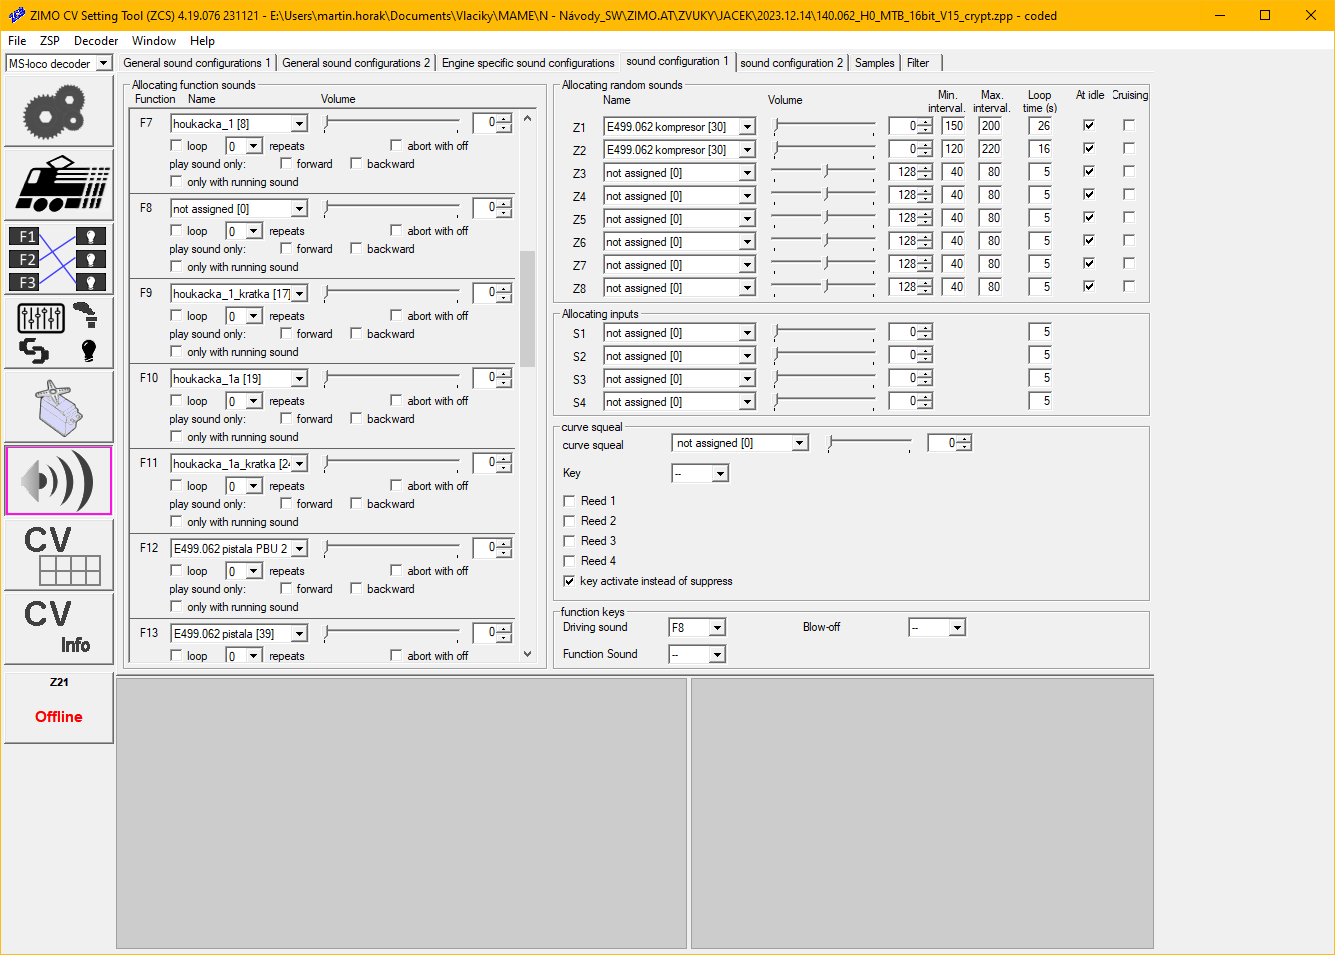Switch to the Samples tab
The image size is (1335, 955).
tap(874, 63)
